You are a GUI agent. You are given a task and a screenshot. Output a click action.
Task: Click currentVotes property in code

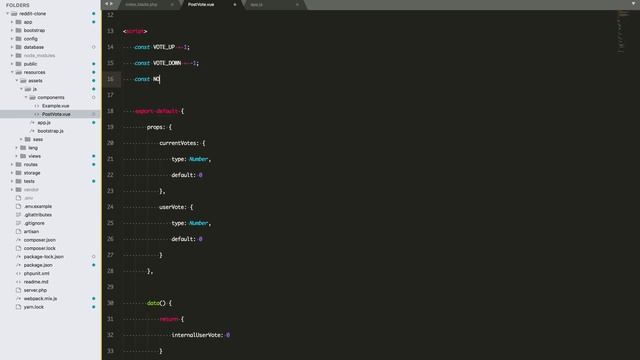(x=179, y=143)
